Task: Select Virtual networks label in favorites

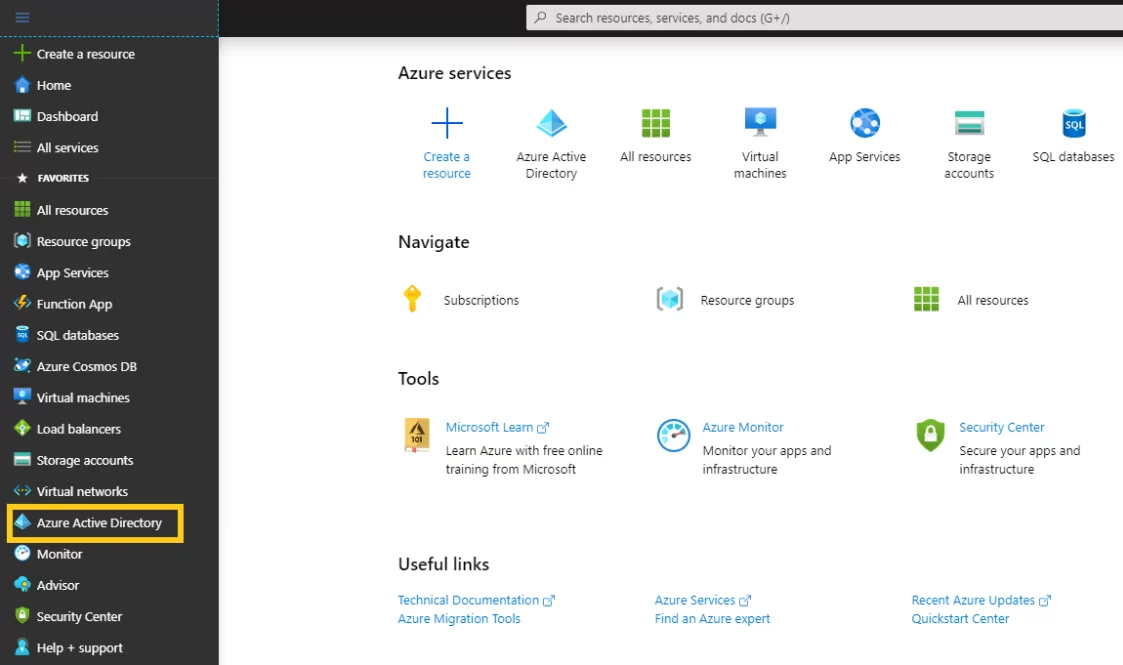Action: pyautogui.click(x=82, y=491)
